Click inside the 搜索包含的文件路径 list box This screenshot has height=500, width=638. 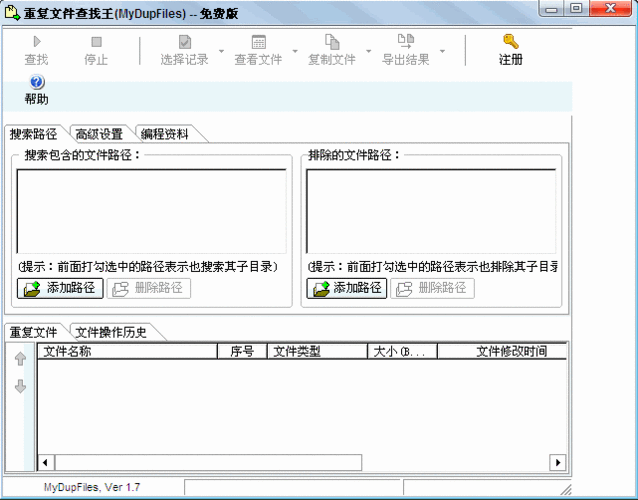151,211
